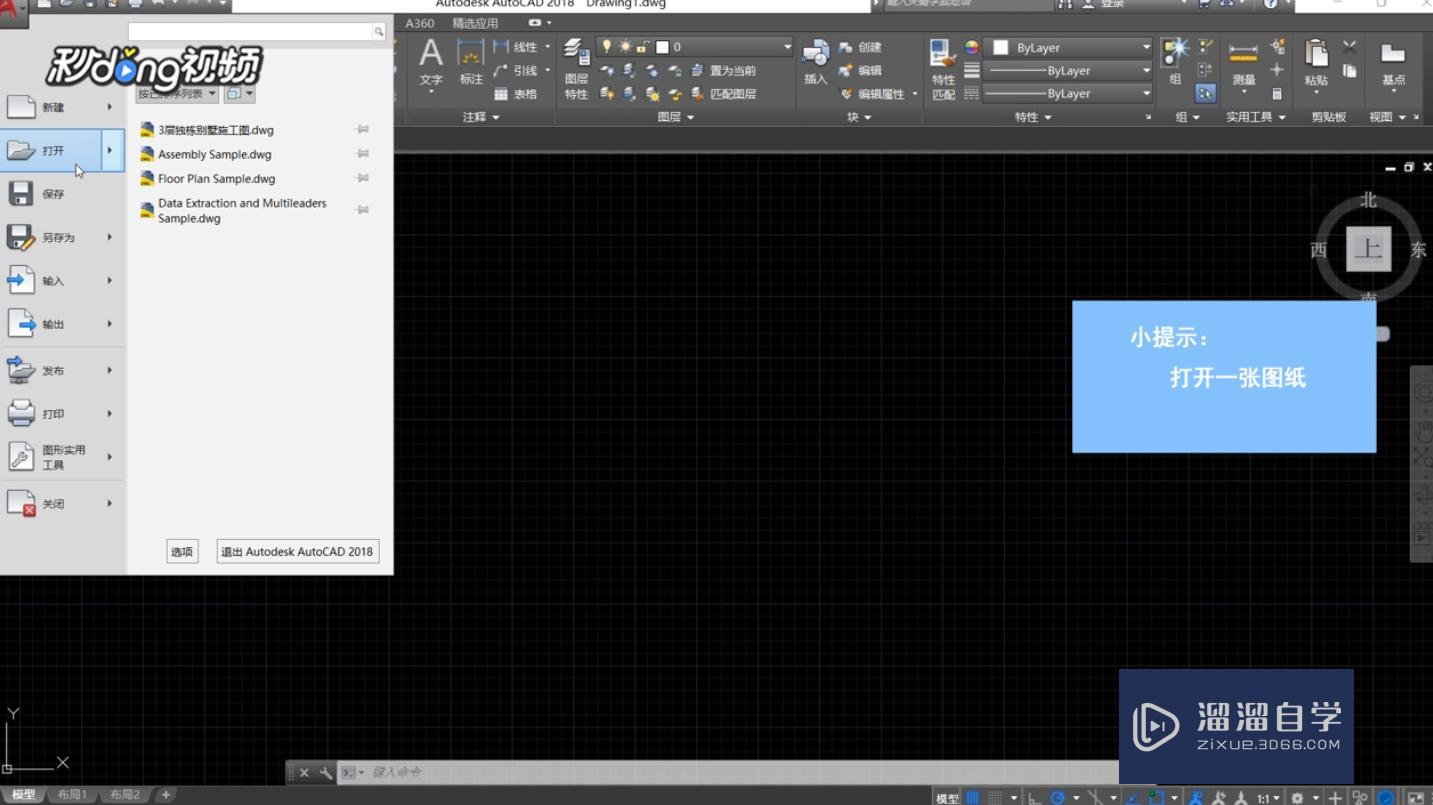Add a new layout tab with plus
Screen dimensions: 1433x805
(166, 795)
